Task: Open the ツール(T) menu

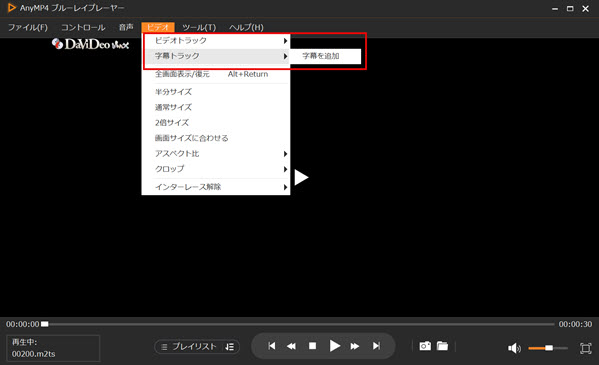Action: 199,28
